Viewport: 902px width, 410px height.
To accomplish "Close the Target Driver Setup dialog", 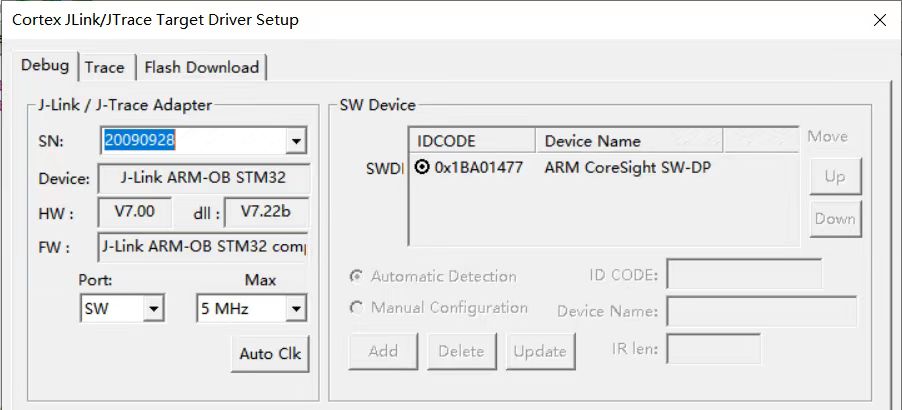I will pos(879,20).
